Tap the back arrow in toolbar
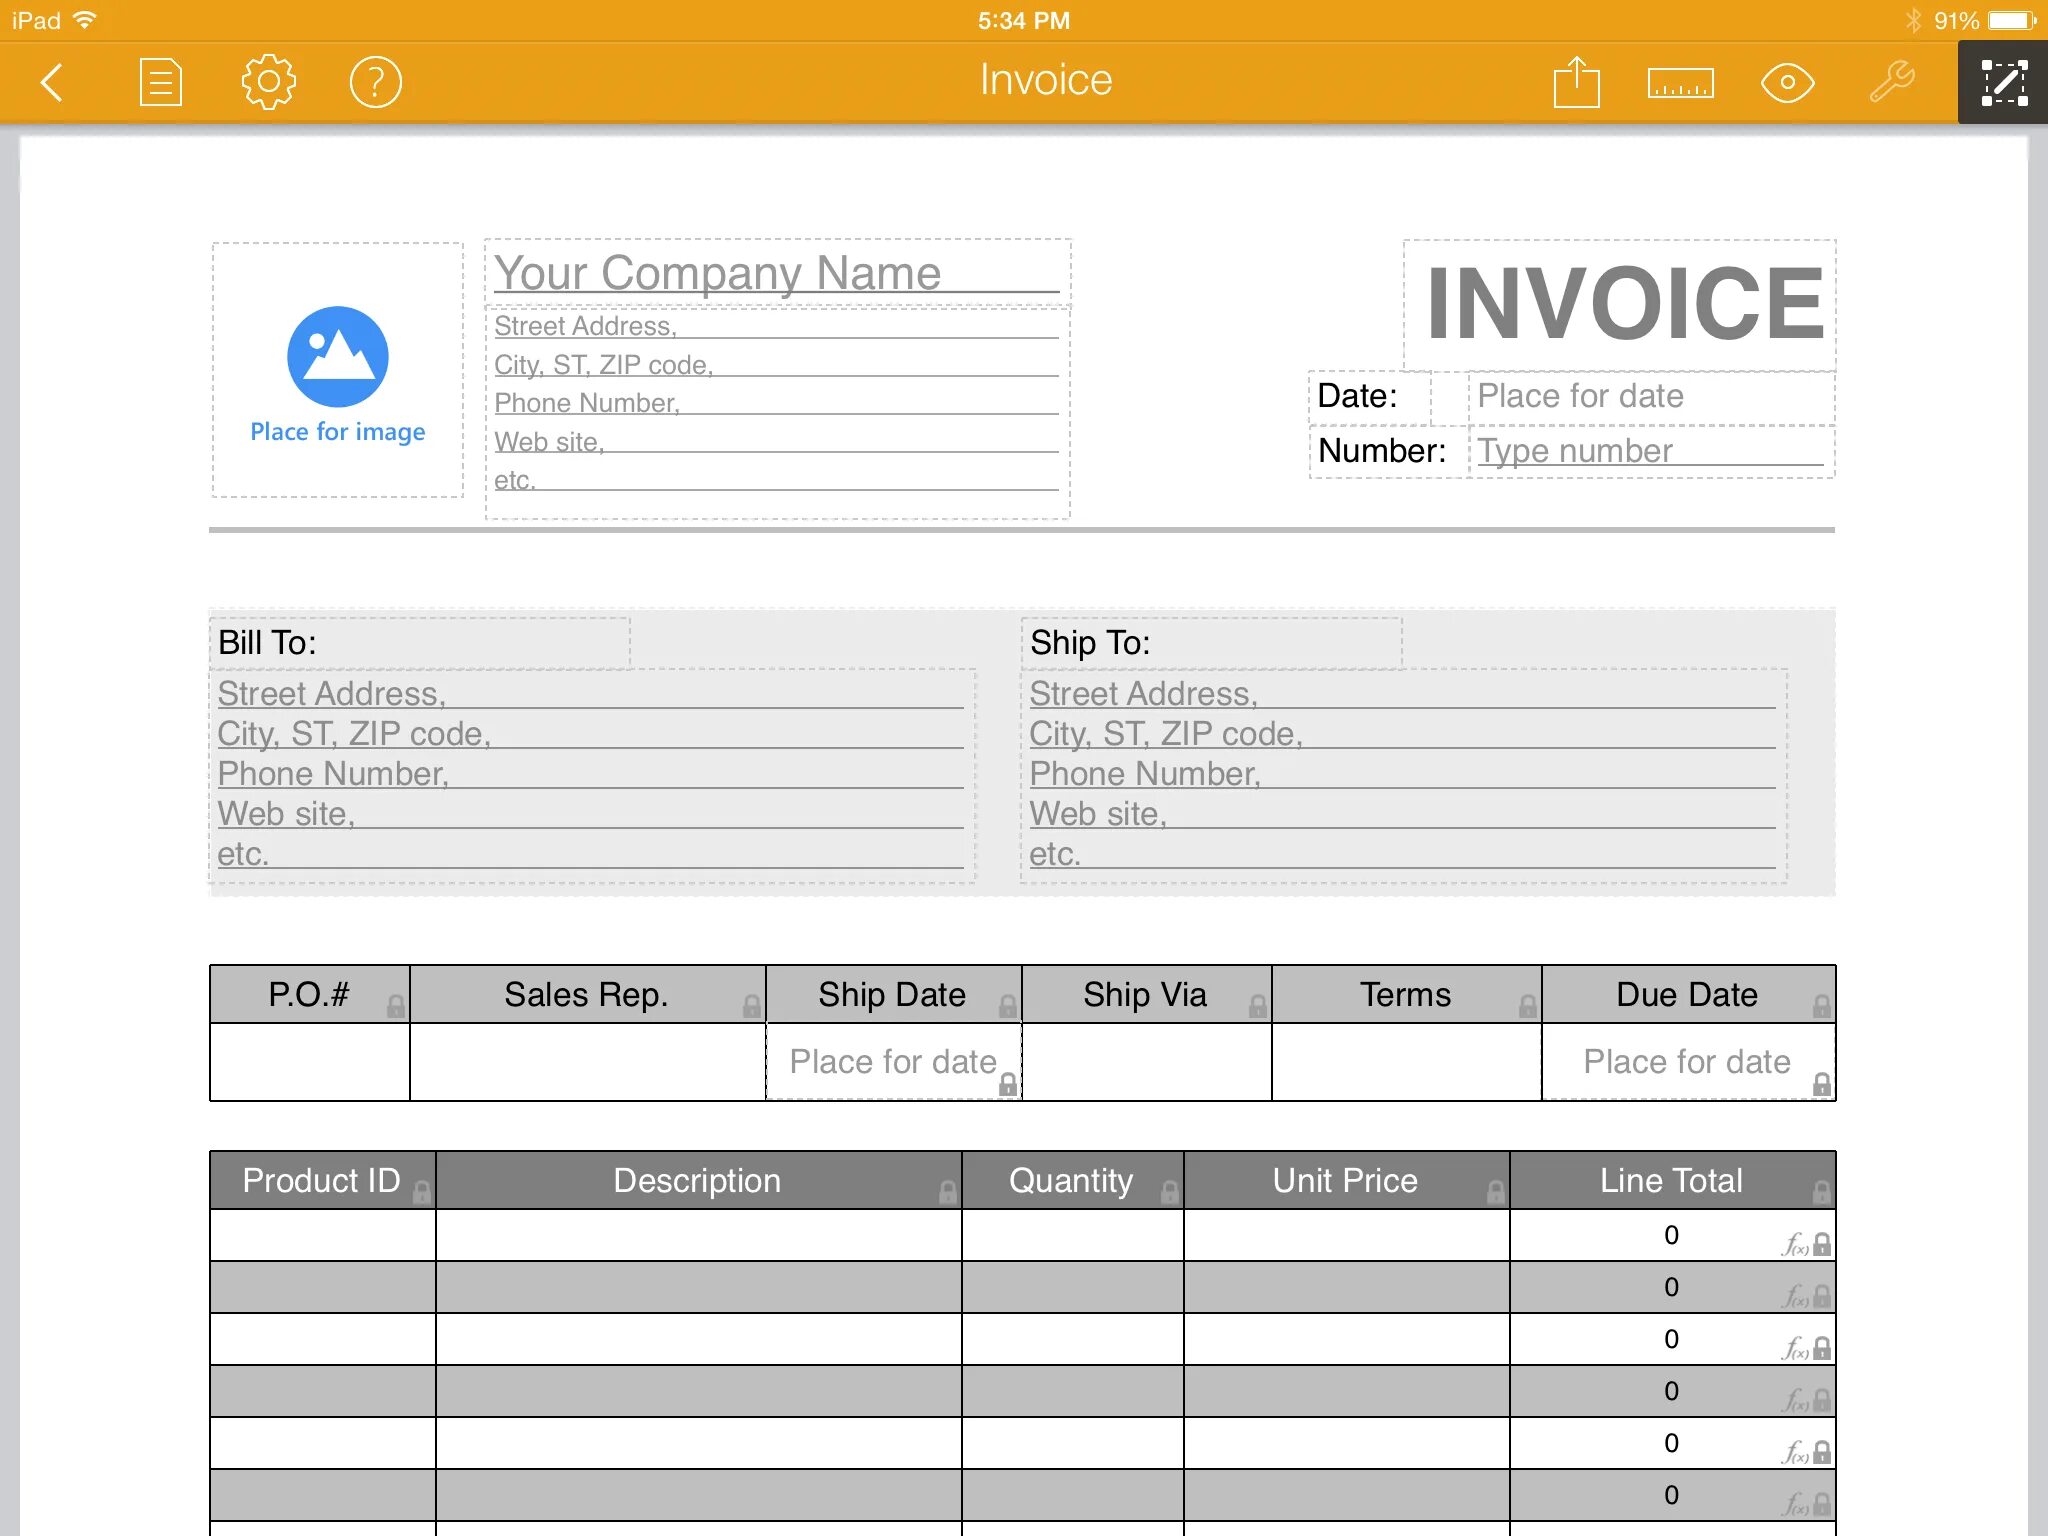 pos(52,82)
